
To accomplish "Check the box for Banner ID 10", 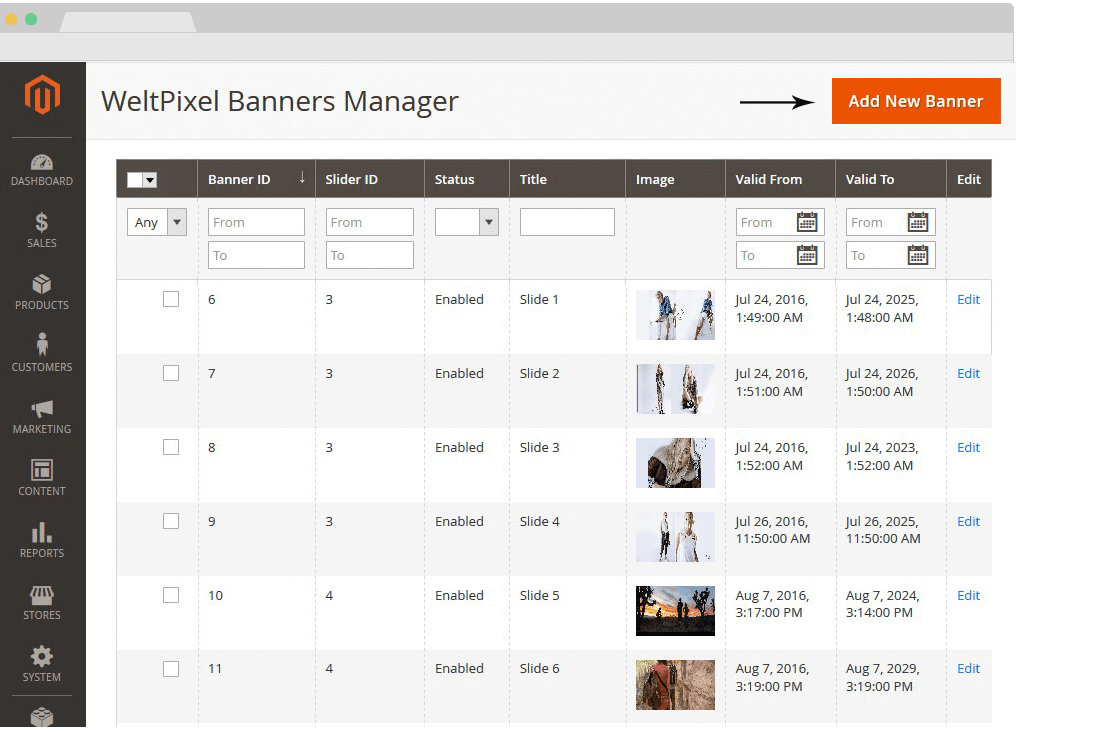I will tap(171, 595).
